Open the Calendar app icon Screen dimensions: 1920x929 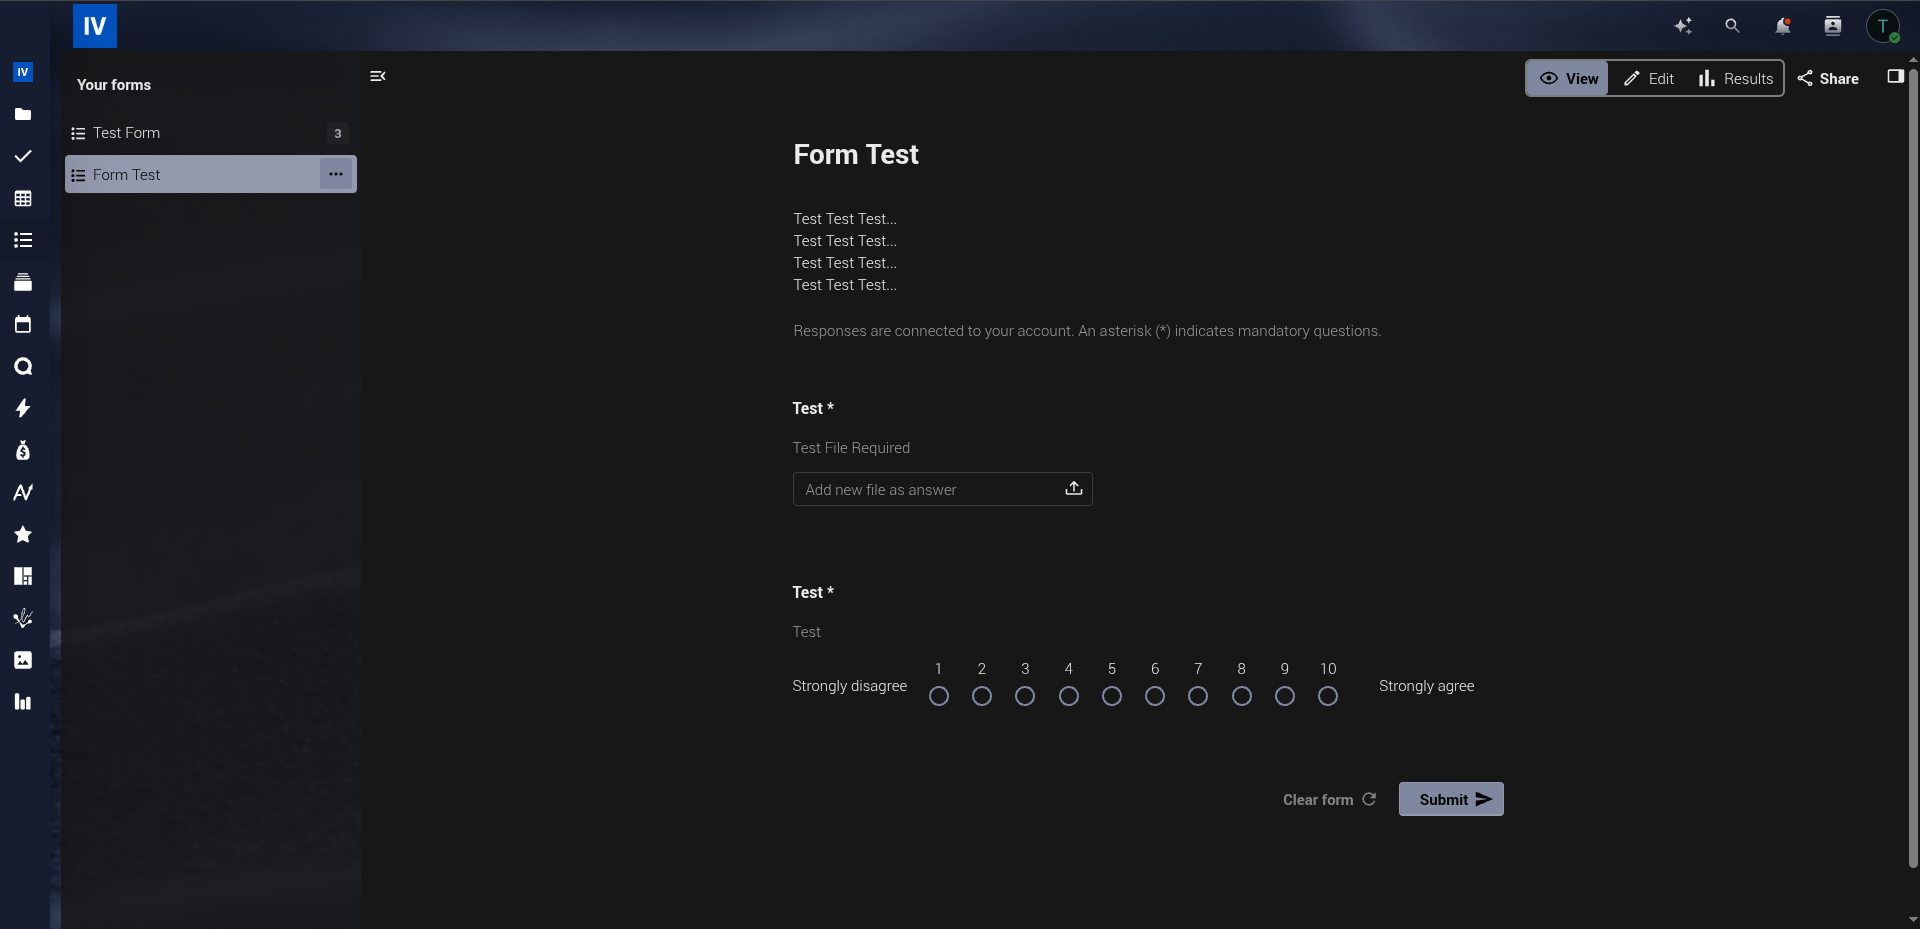(x=23, y=324)
